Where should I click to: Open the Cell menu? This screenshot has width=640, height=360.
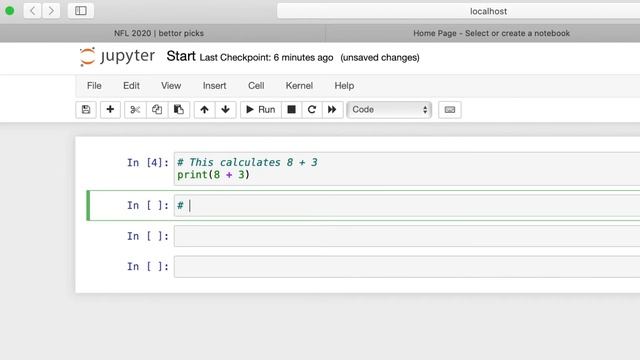256,86
